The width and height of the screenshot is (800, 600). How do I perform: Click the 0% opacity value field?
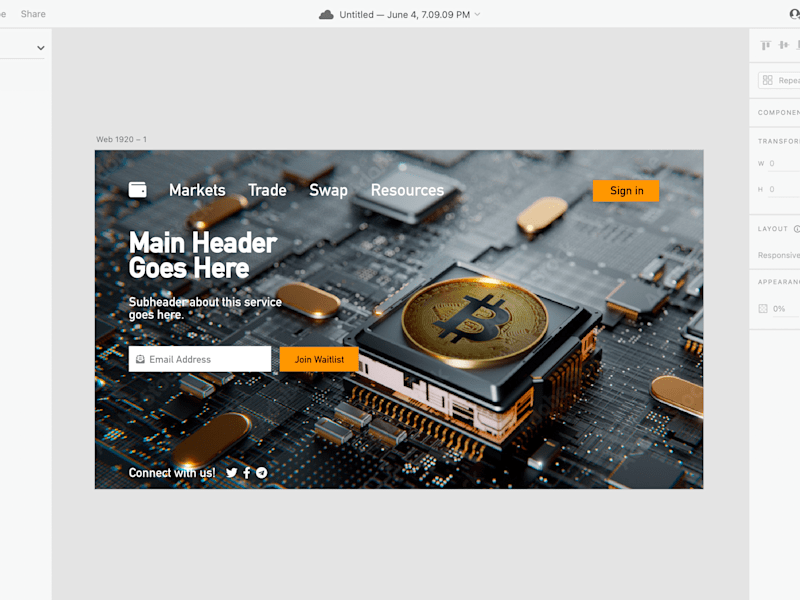tap(785, 309)
